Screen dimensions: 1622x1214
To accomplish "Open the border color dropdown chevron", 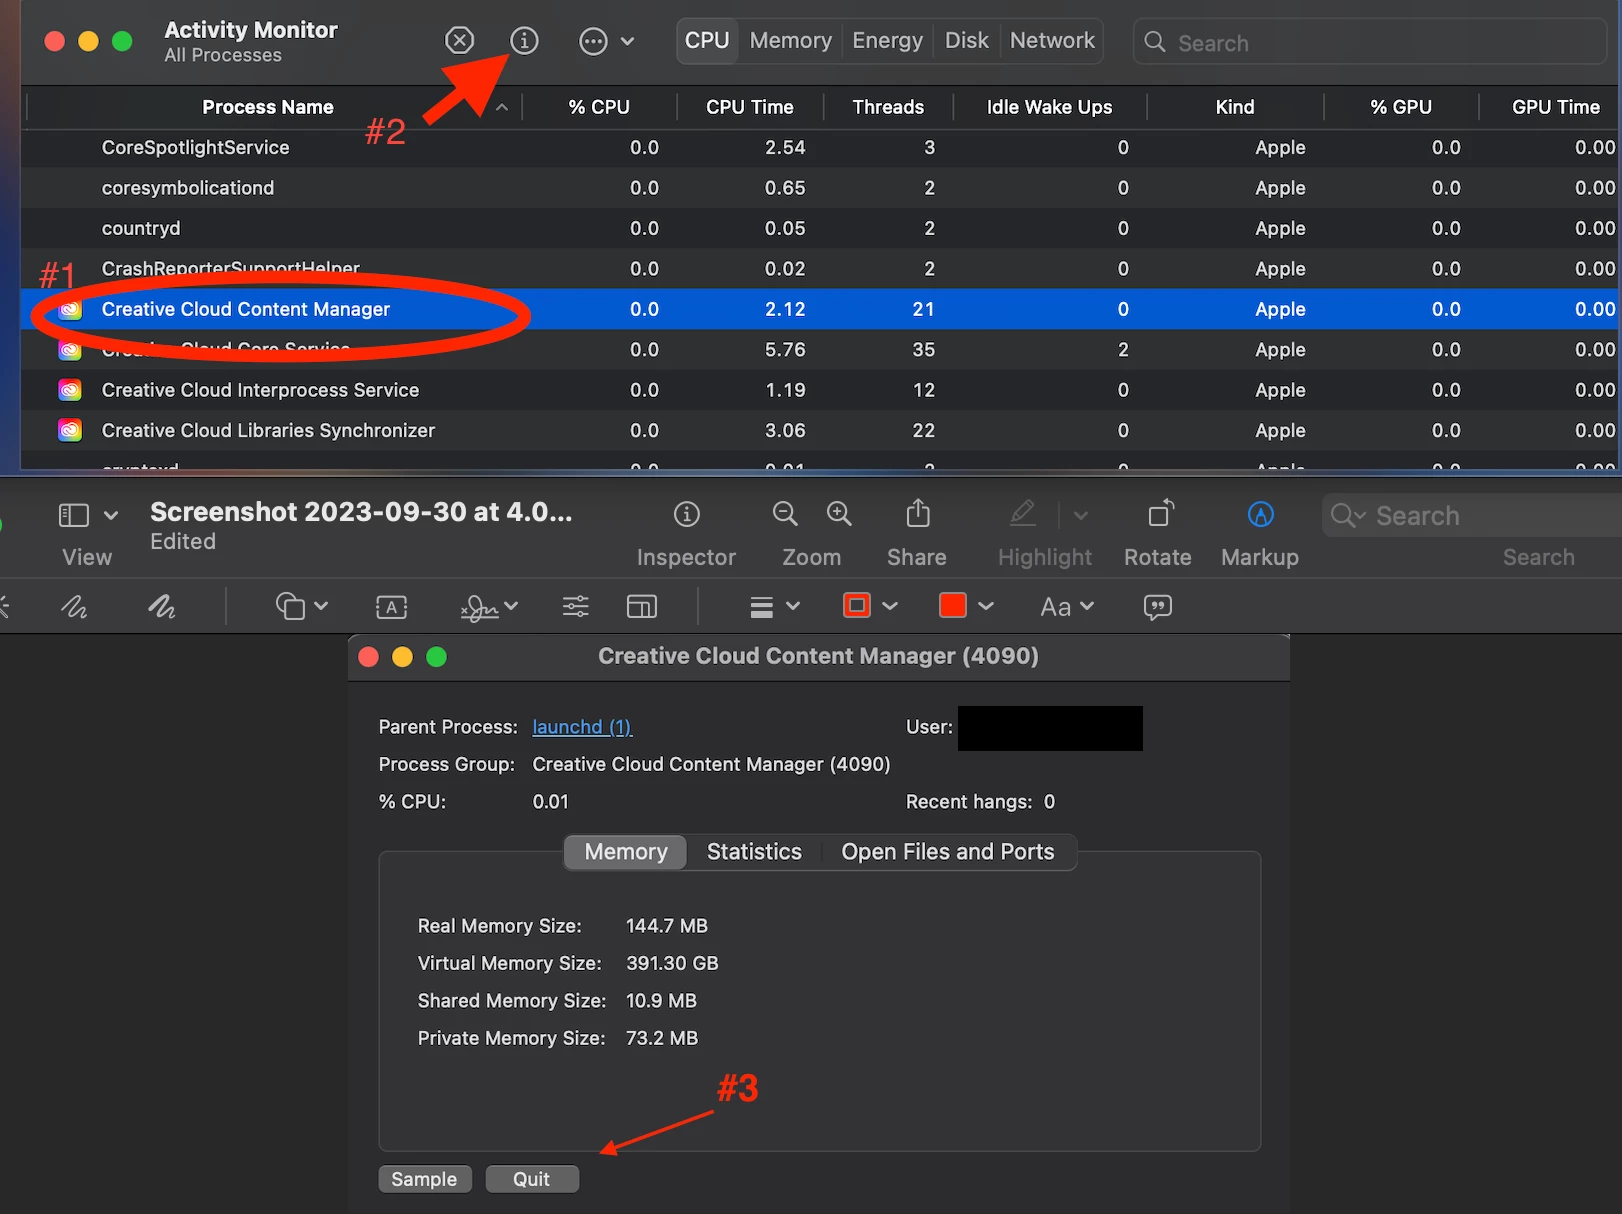I will [x=890, y=606].
